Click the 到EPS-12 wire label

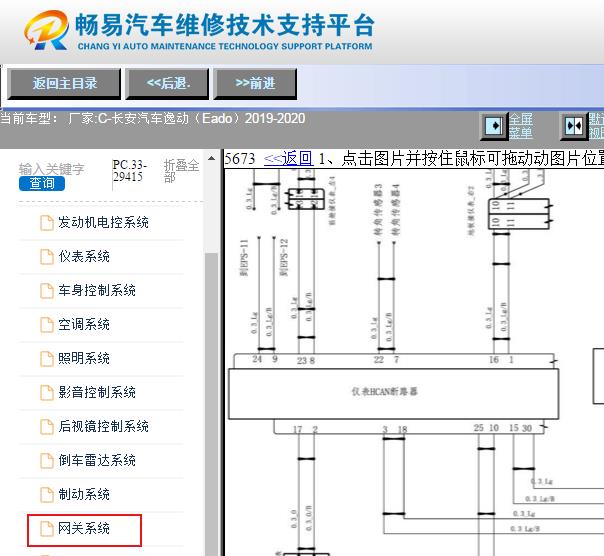pos(284,257)
